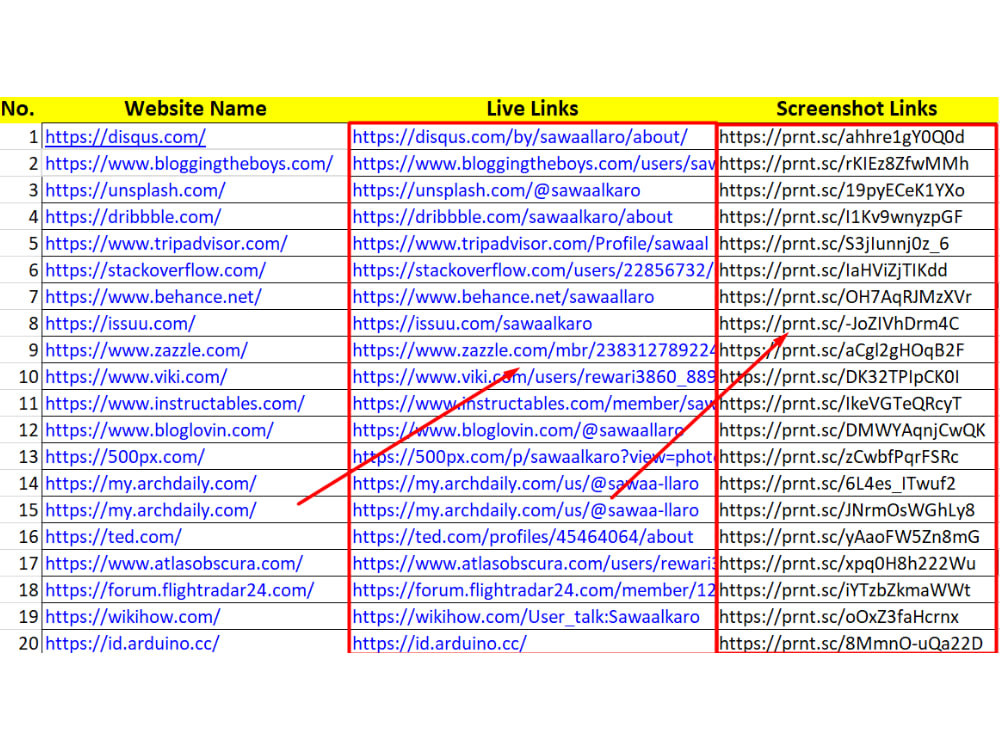Open the https://ted.com/ website name link
The image size is (1000, 750).
(x=114, y=538)
